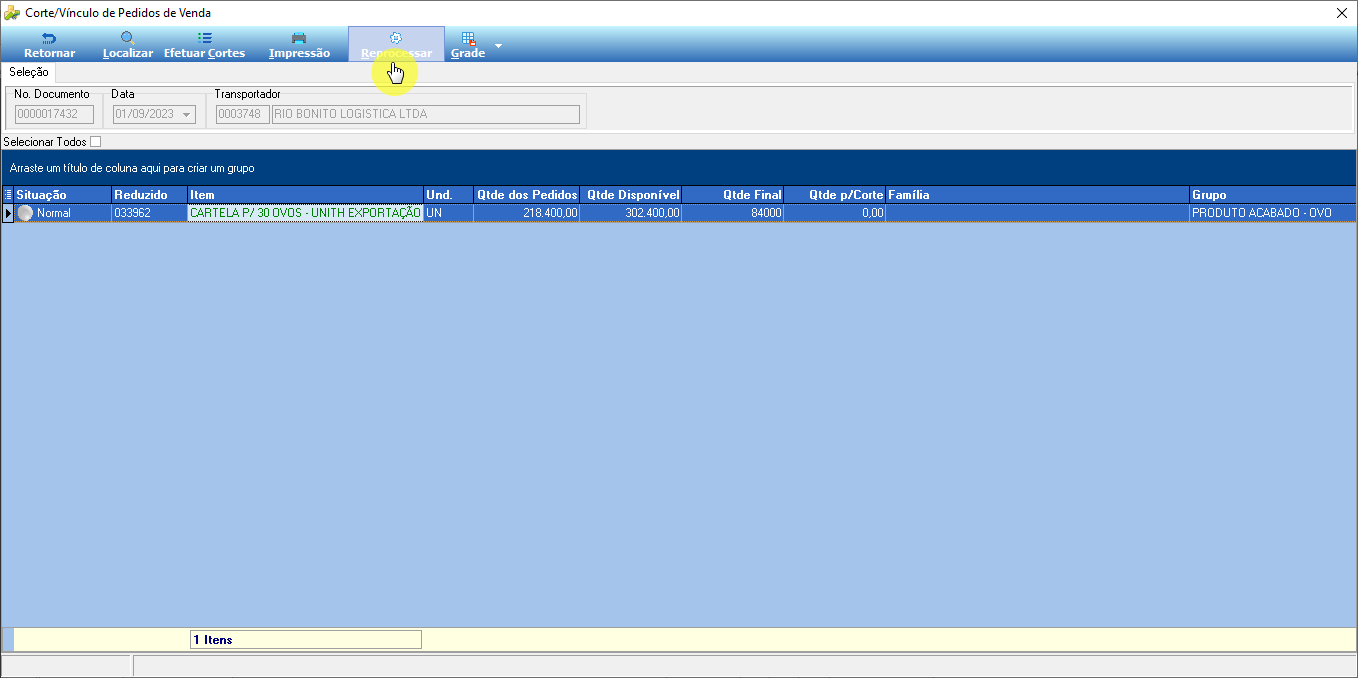The height and width of the screenshot is (678, 1358).
Task: Click the application icon in title bar
Action: [x=12, y=13]
